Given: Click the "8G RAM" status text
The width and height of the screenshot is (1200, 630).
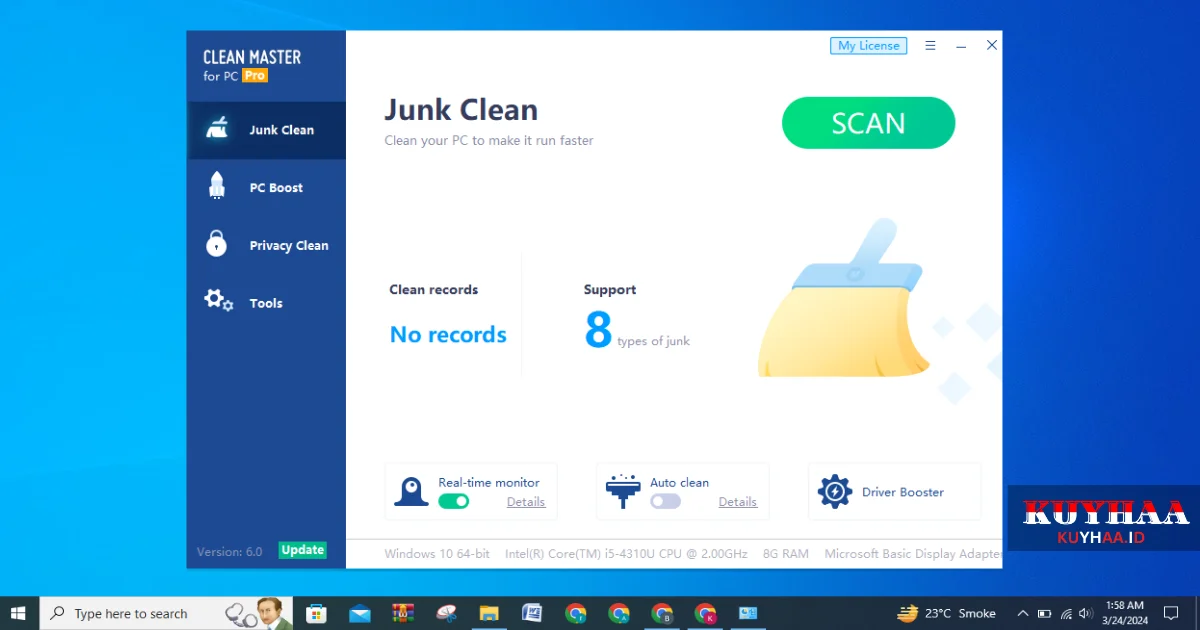Looking at the screenshot, I should 786,553.
